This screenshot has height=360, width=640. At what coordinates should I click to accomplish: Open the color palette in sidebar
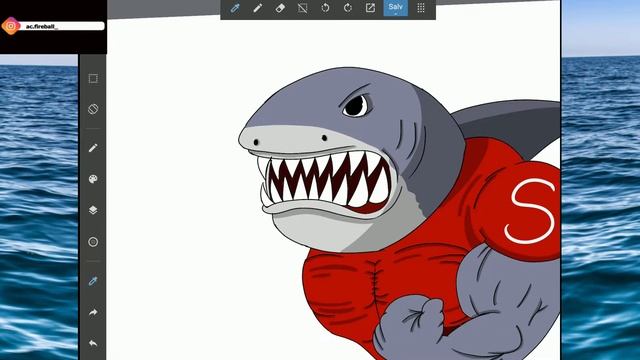tap(93, 179)
